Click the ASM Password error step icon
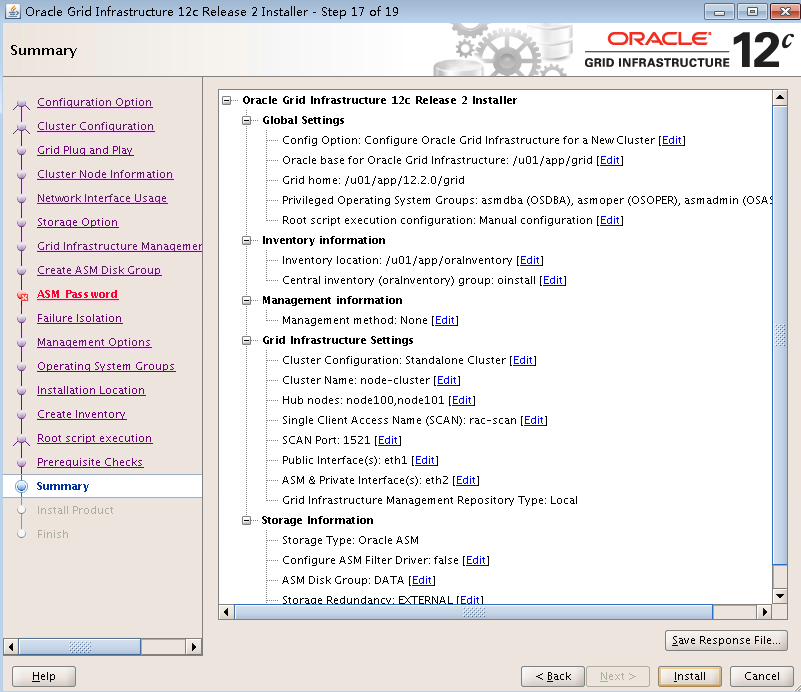Viewport: 801px width, 692px height. (x=22, y=295)
